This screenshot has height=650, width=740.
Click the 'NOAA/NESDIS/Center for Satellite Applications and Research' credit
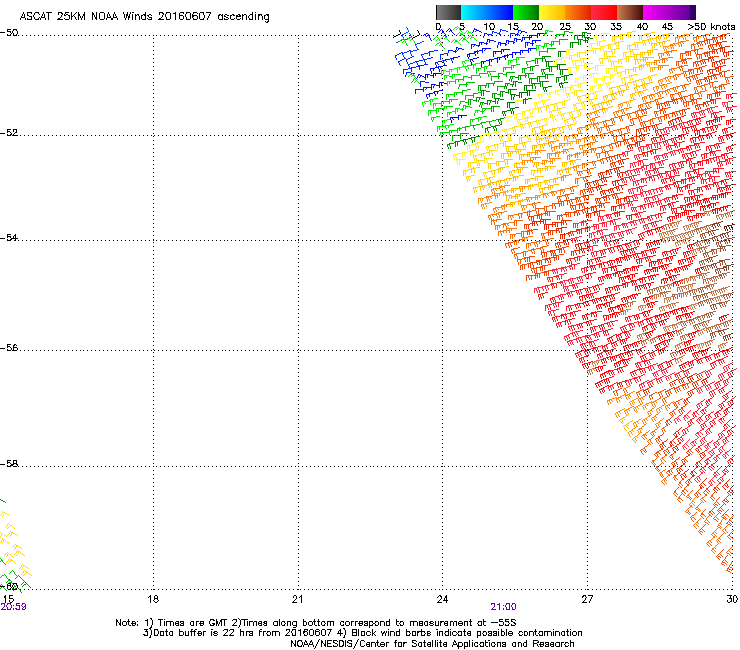[x=432, y=643]
